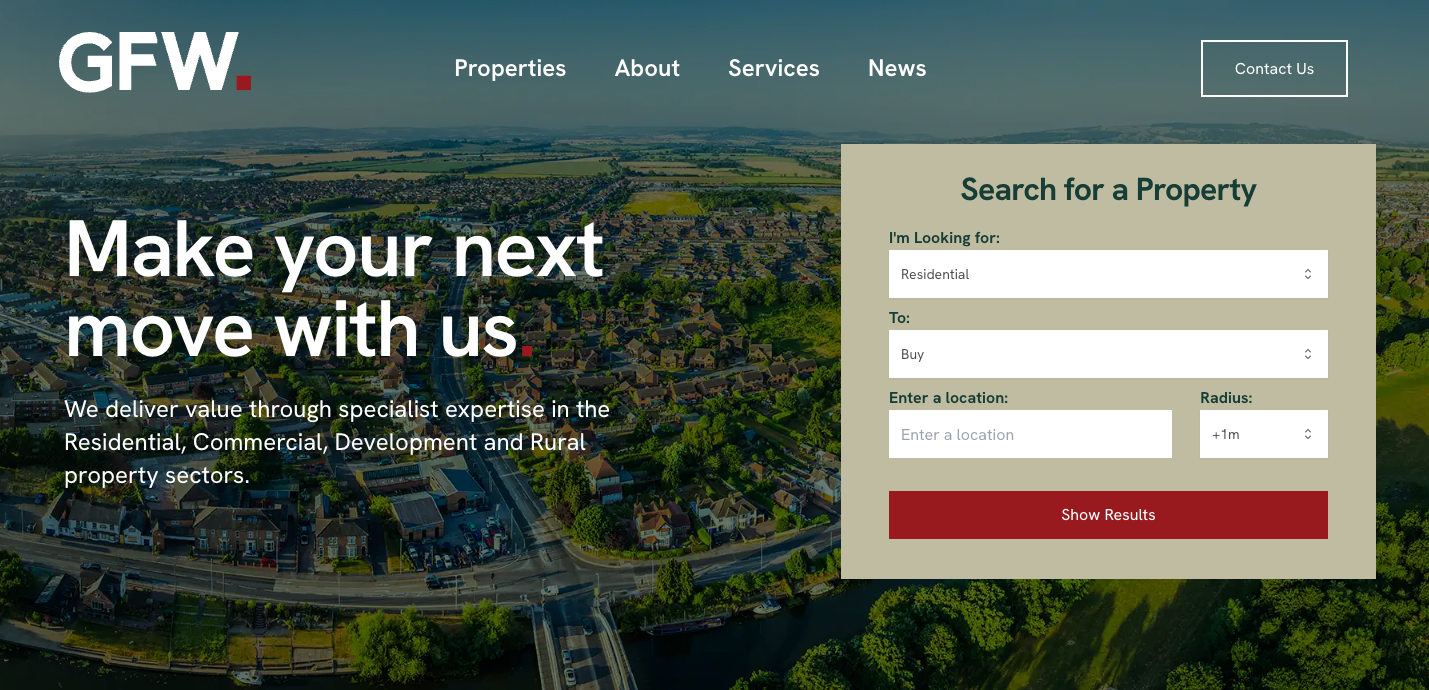The height and width of the screenshot is (690, 1429).
Task: Click the up-down arrows in the Residential field
Action: (1307, 274)
